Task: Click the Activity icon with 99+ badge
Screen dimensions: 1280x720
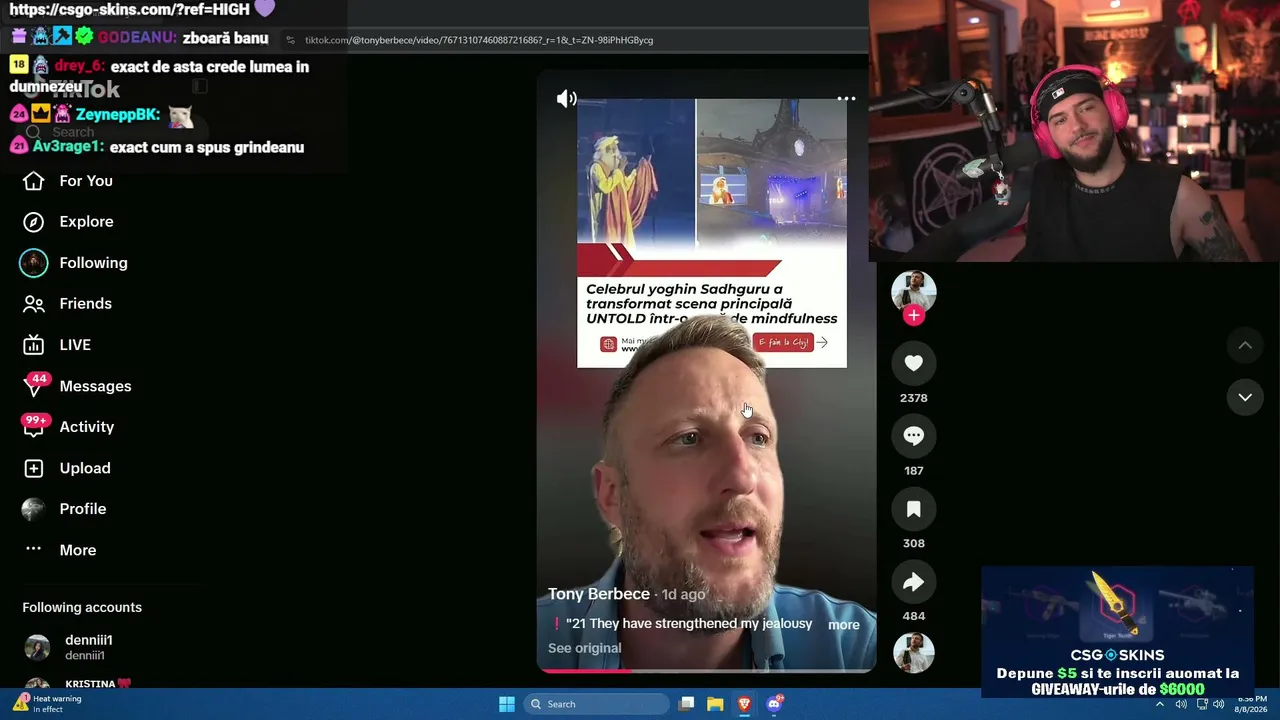Action: pyautogui.click(x=34, y=427)
